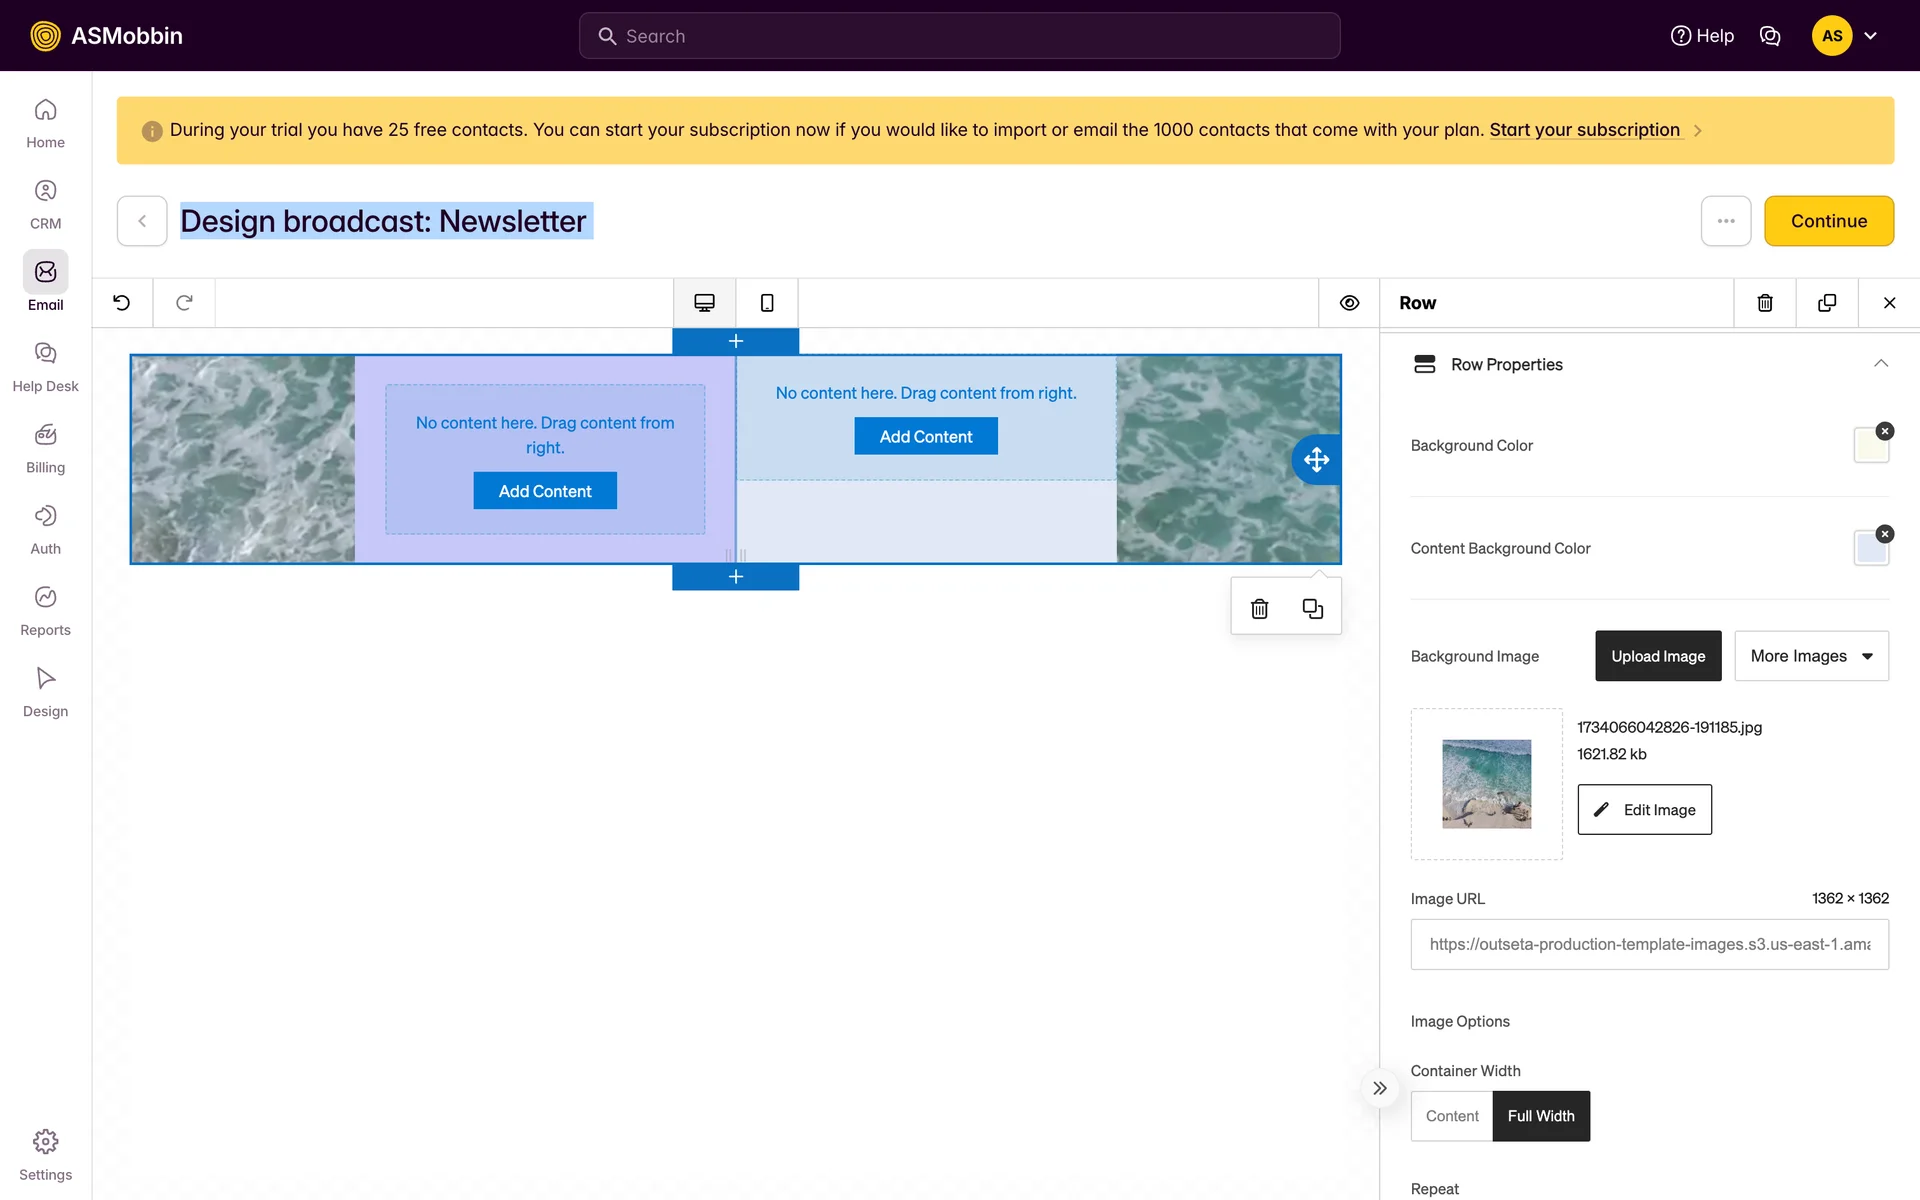Open More Images dropdown
The height and width of the screenshot is (1200, 1920).
tap(1811, 656)
